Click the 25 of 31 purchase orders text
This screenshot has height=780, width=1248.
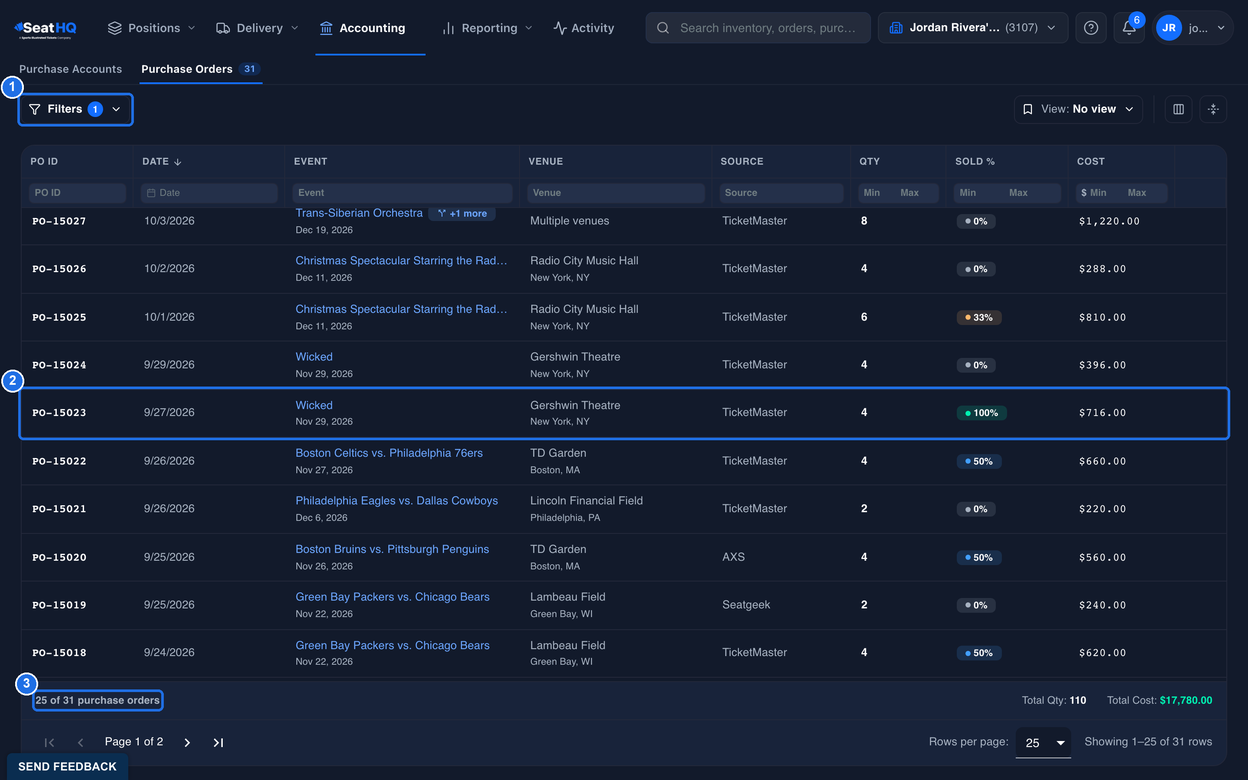coord(97,700)
